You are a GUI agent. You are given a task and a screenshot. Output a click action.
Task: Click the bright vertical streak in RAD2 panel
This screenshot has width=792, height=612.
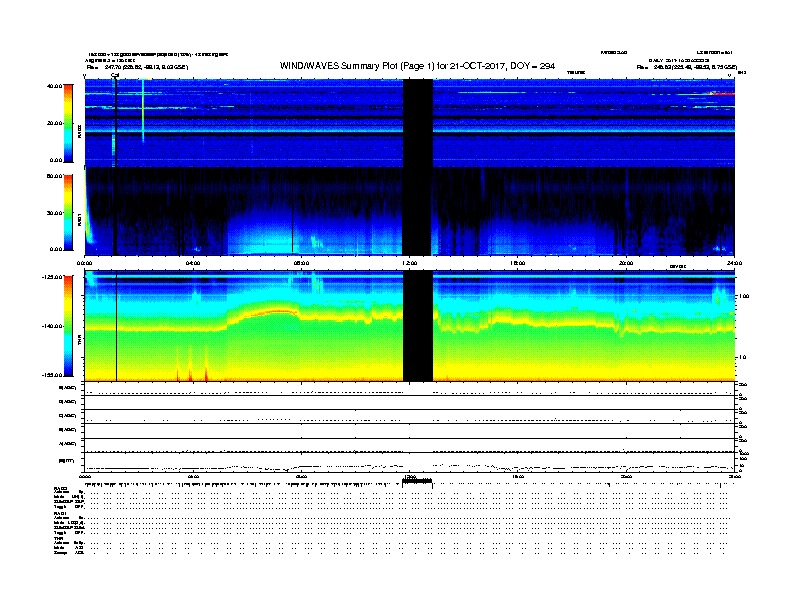[143, 111]
